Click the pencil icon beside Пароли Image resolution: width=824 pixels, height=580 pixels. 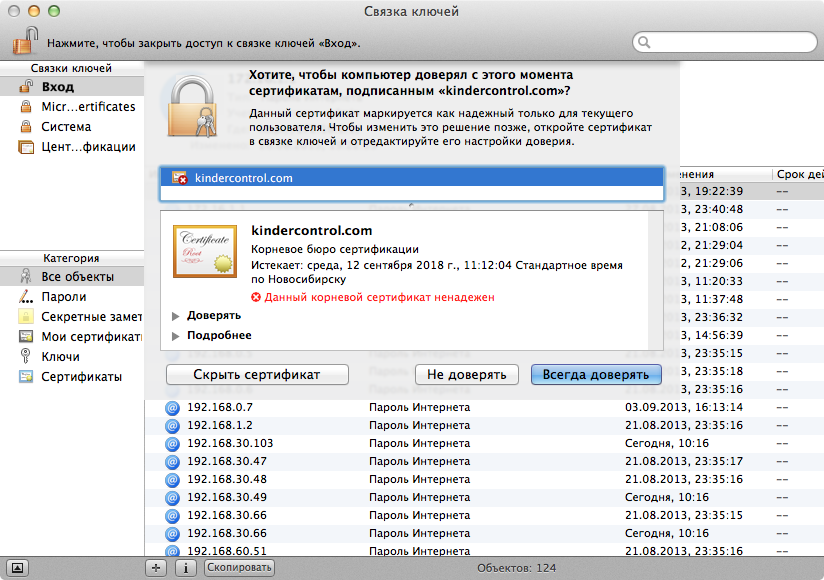[26, 297]
